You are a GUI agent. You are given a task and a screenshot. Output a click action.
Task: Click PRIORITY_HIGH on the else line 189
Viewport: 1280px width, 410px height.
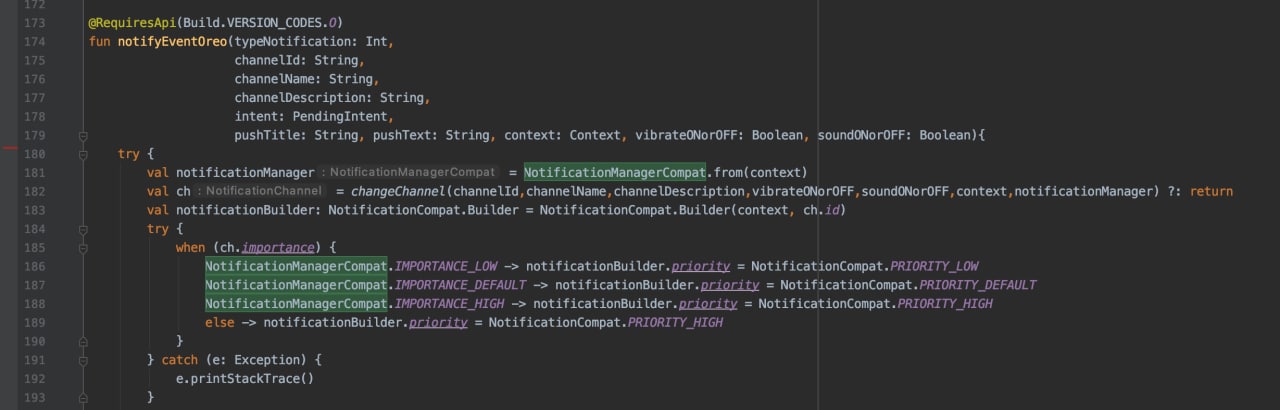click(x=675, y=322)
